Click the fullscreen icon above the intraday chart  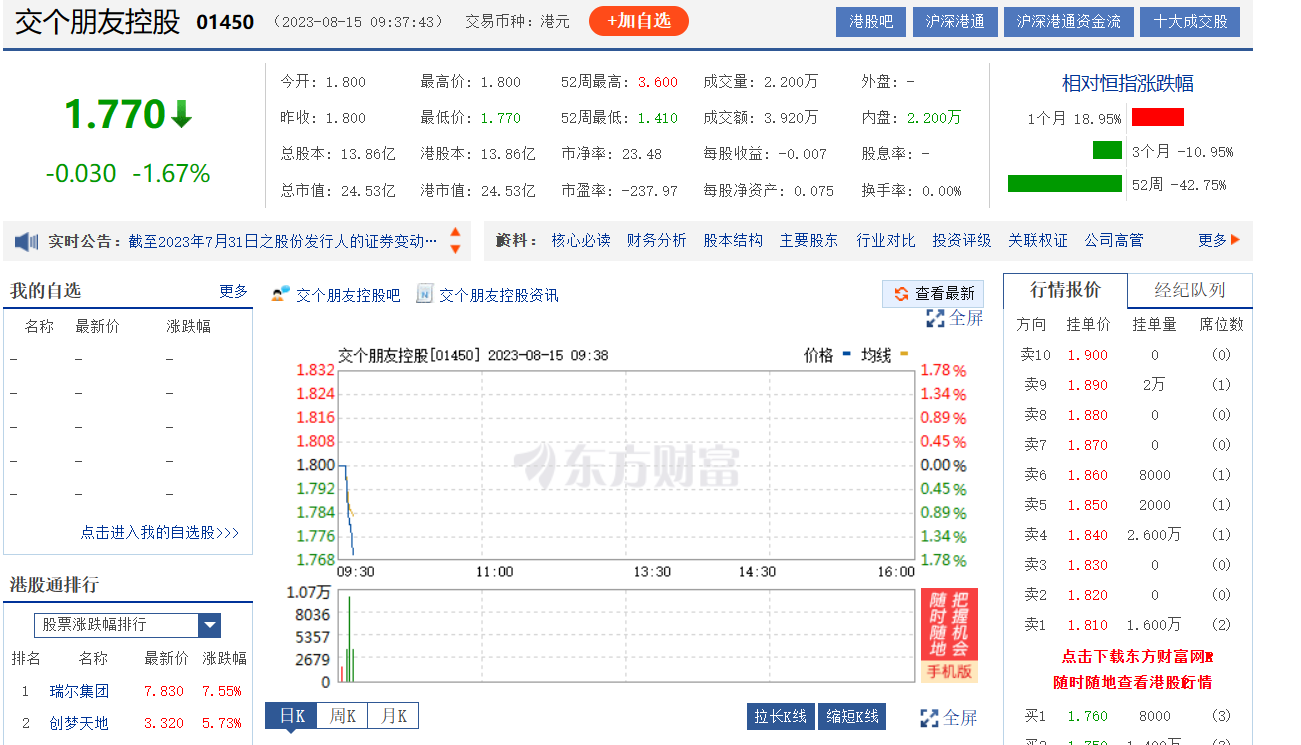(935, 318)
